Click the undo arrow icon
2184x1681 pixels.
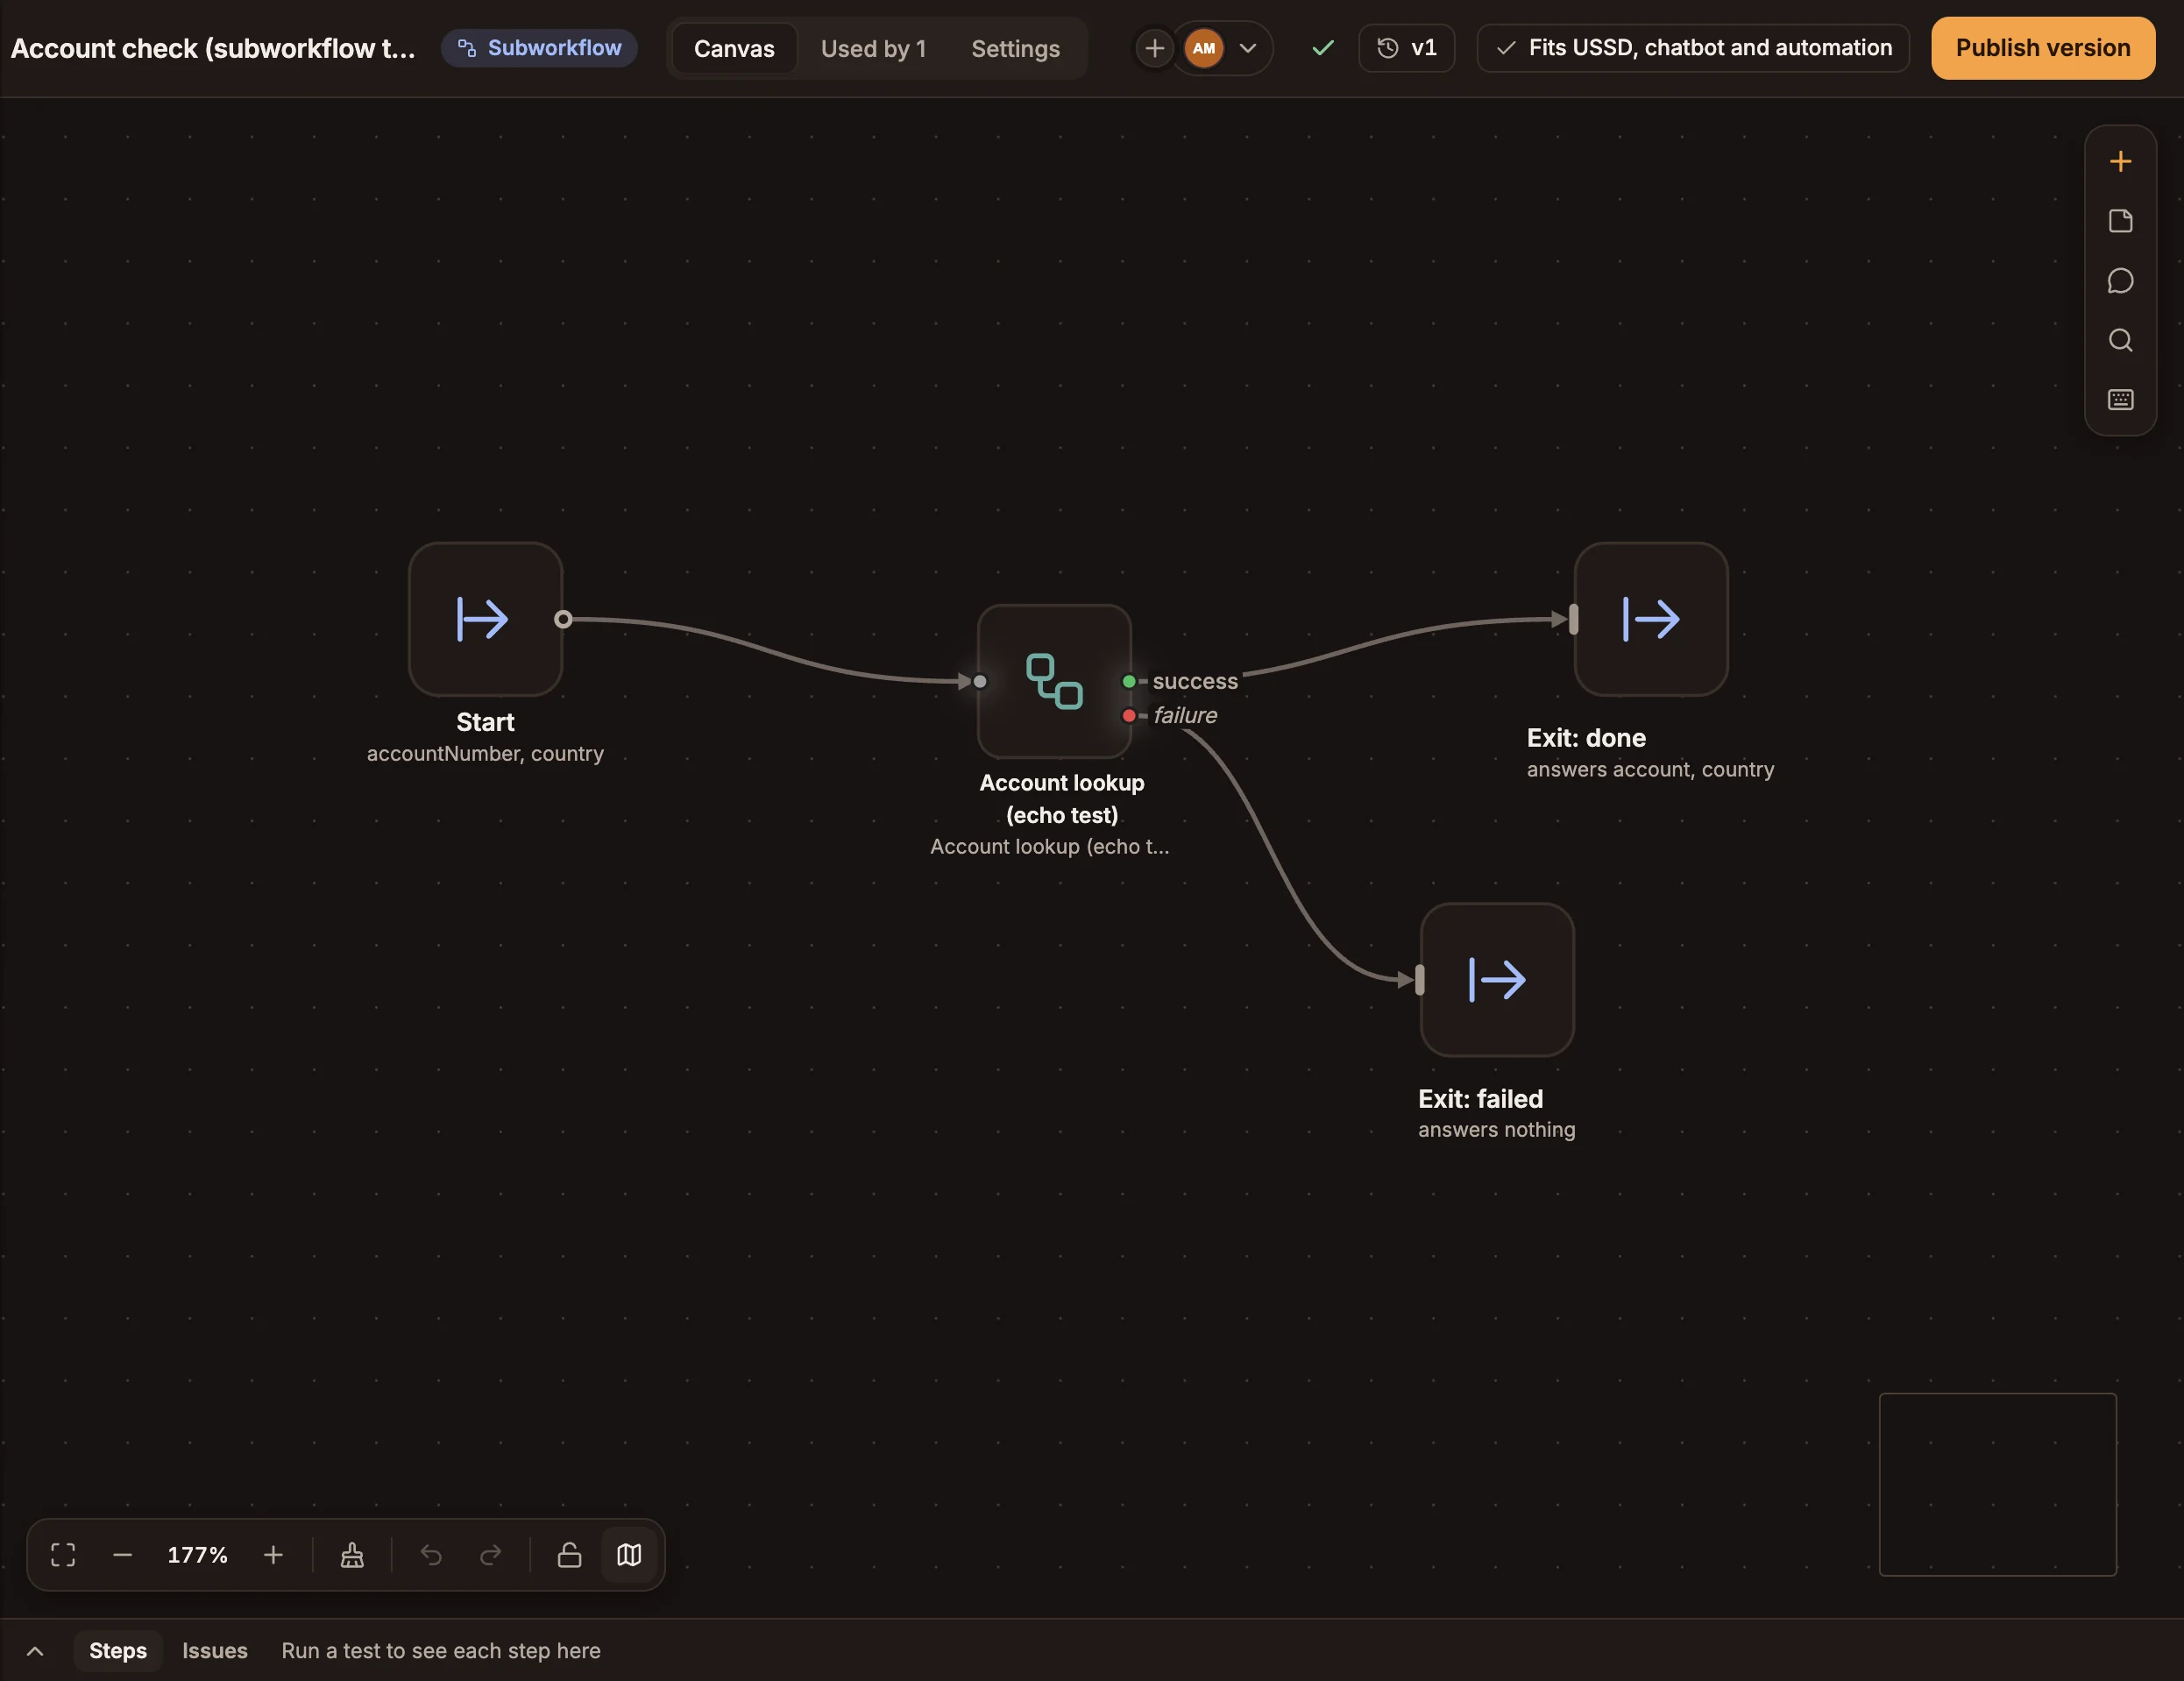click(431, 1555)
